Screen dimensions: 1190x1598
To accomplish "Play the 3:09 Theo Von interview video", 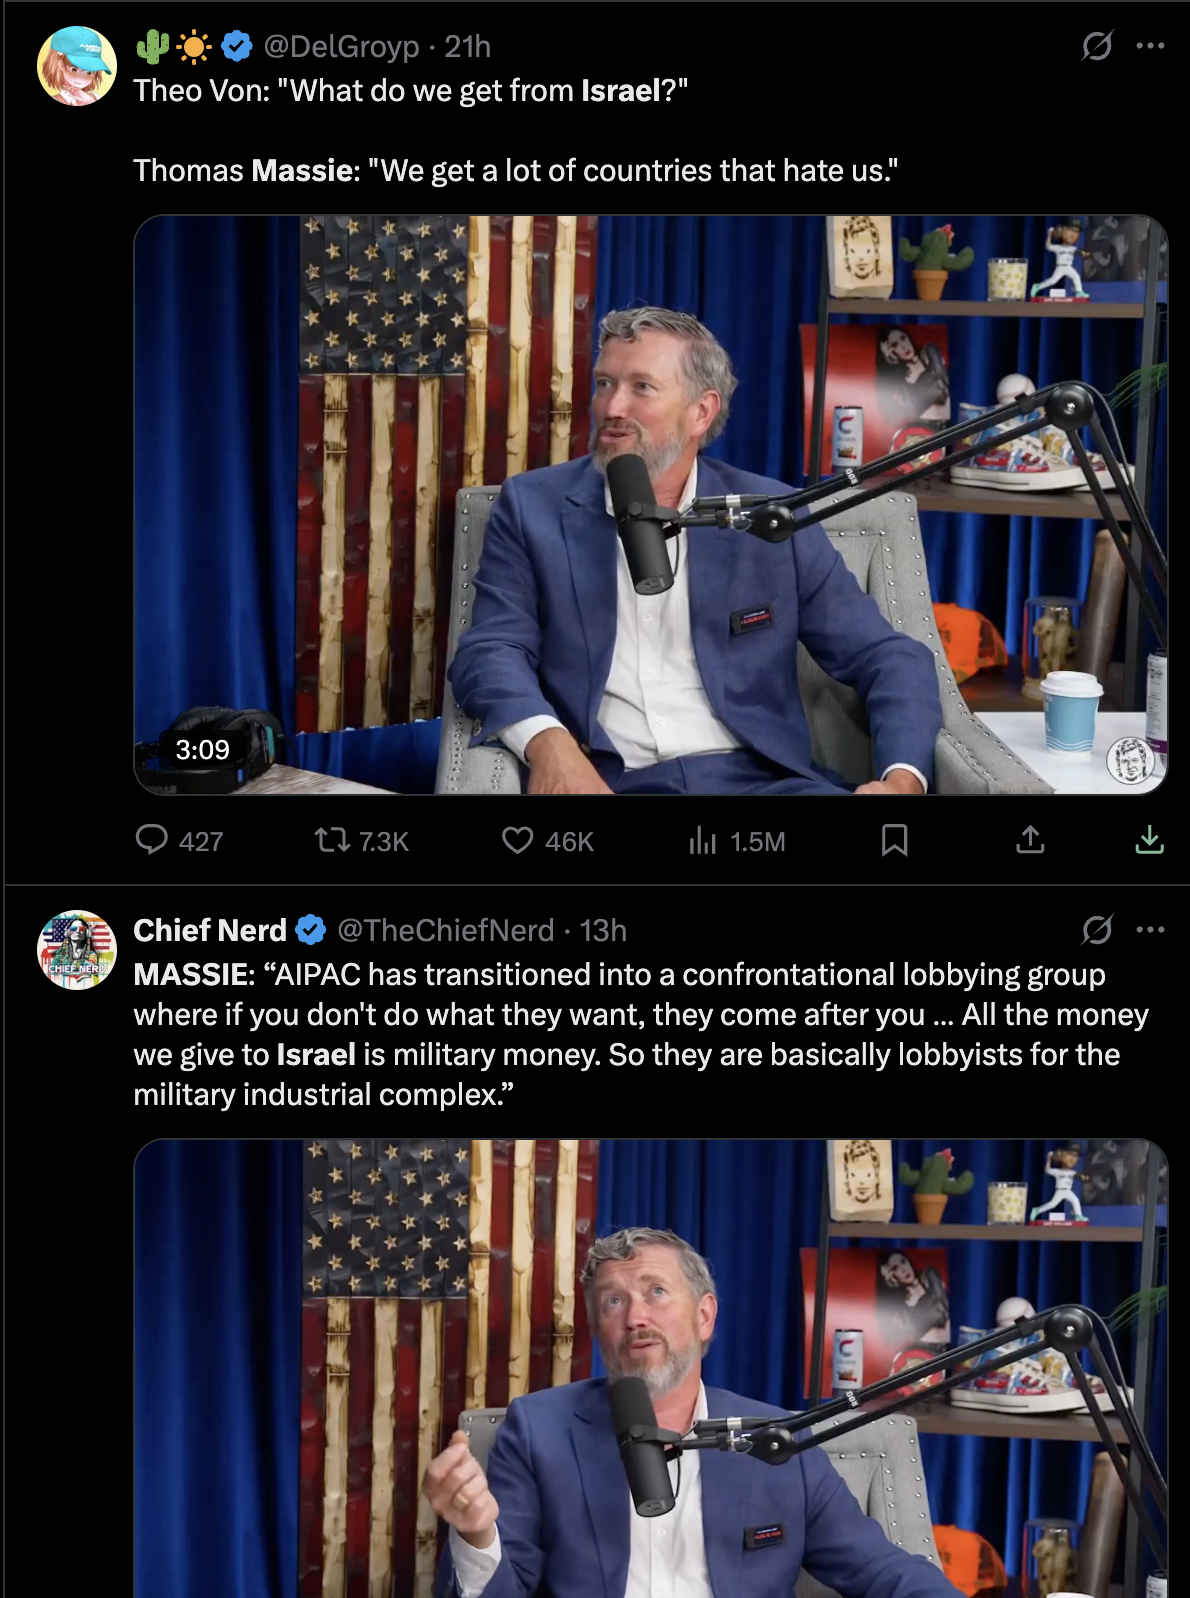I will (651, 505).
